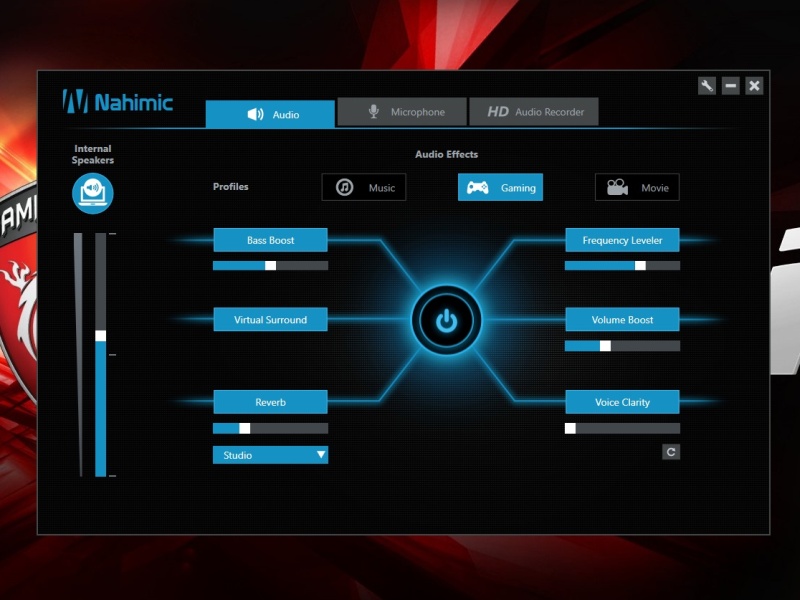Click the Internal Speakers label
This screenshot has width=800, height=600.
pyautogui.click(x=92, y=154)
